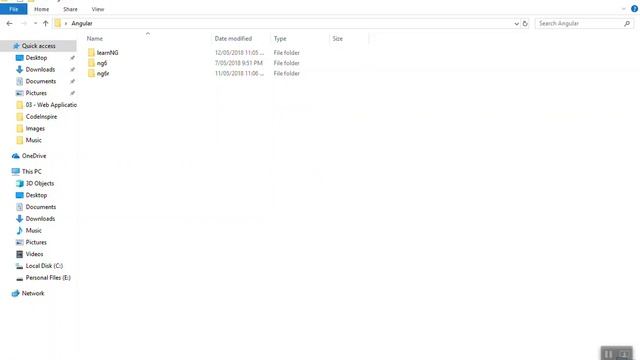This screenshot has width=640, height=360.
Task: Open Downloads under This PC
Action: point(40,219)
